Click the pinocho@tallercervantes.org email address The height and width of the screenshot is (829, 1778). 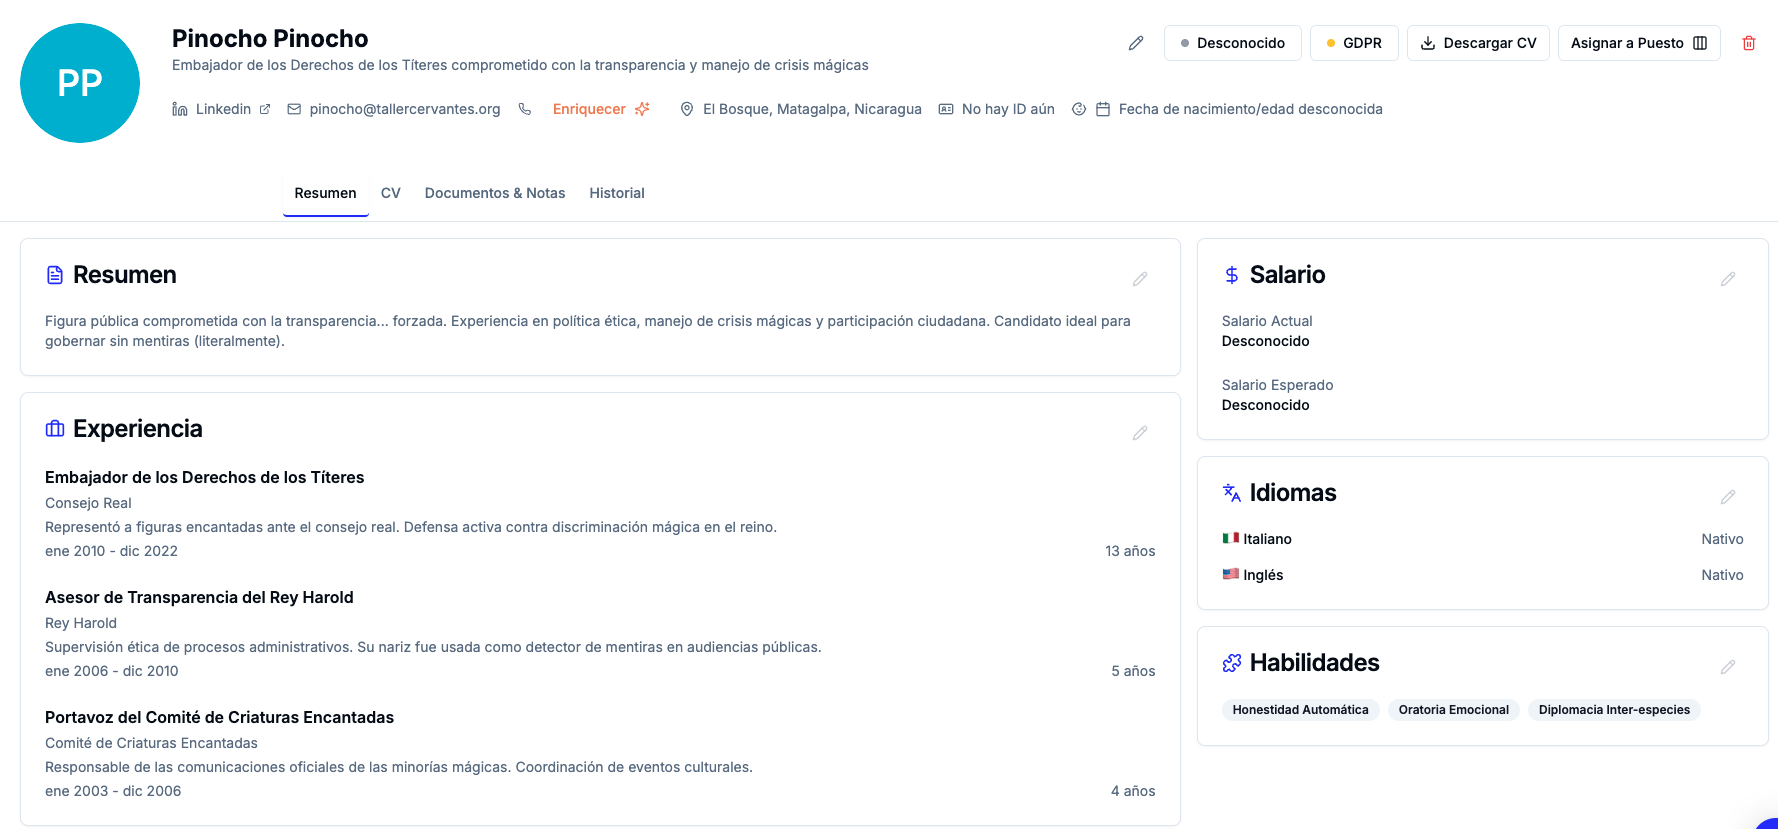pyautogui.click(x=405, y=109)
